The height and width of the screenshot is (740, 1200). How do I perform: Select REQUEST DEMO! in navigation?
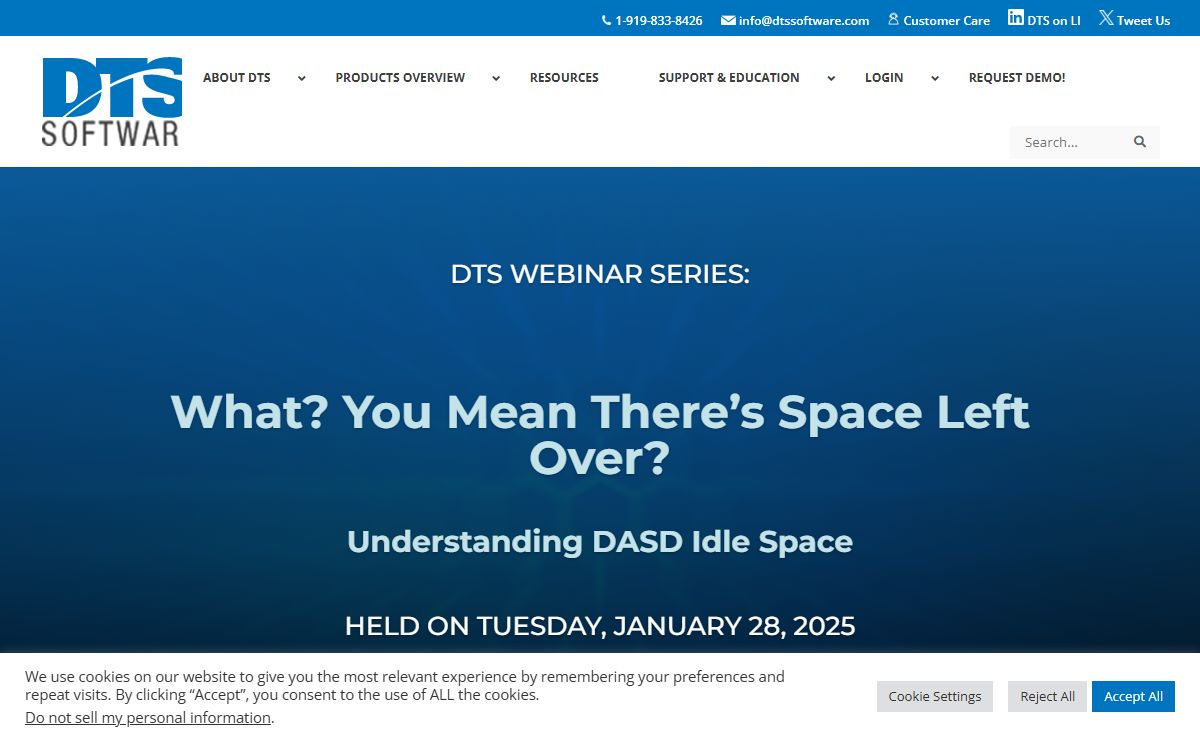tap(1017, 77)
